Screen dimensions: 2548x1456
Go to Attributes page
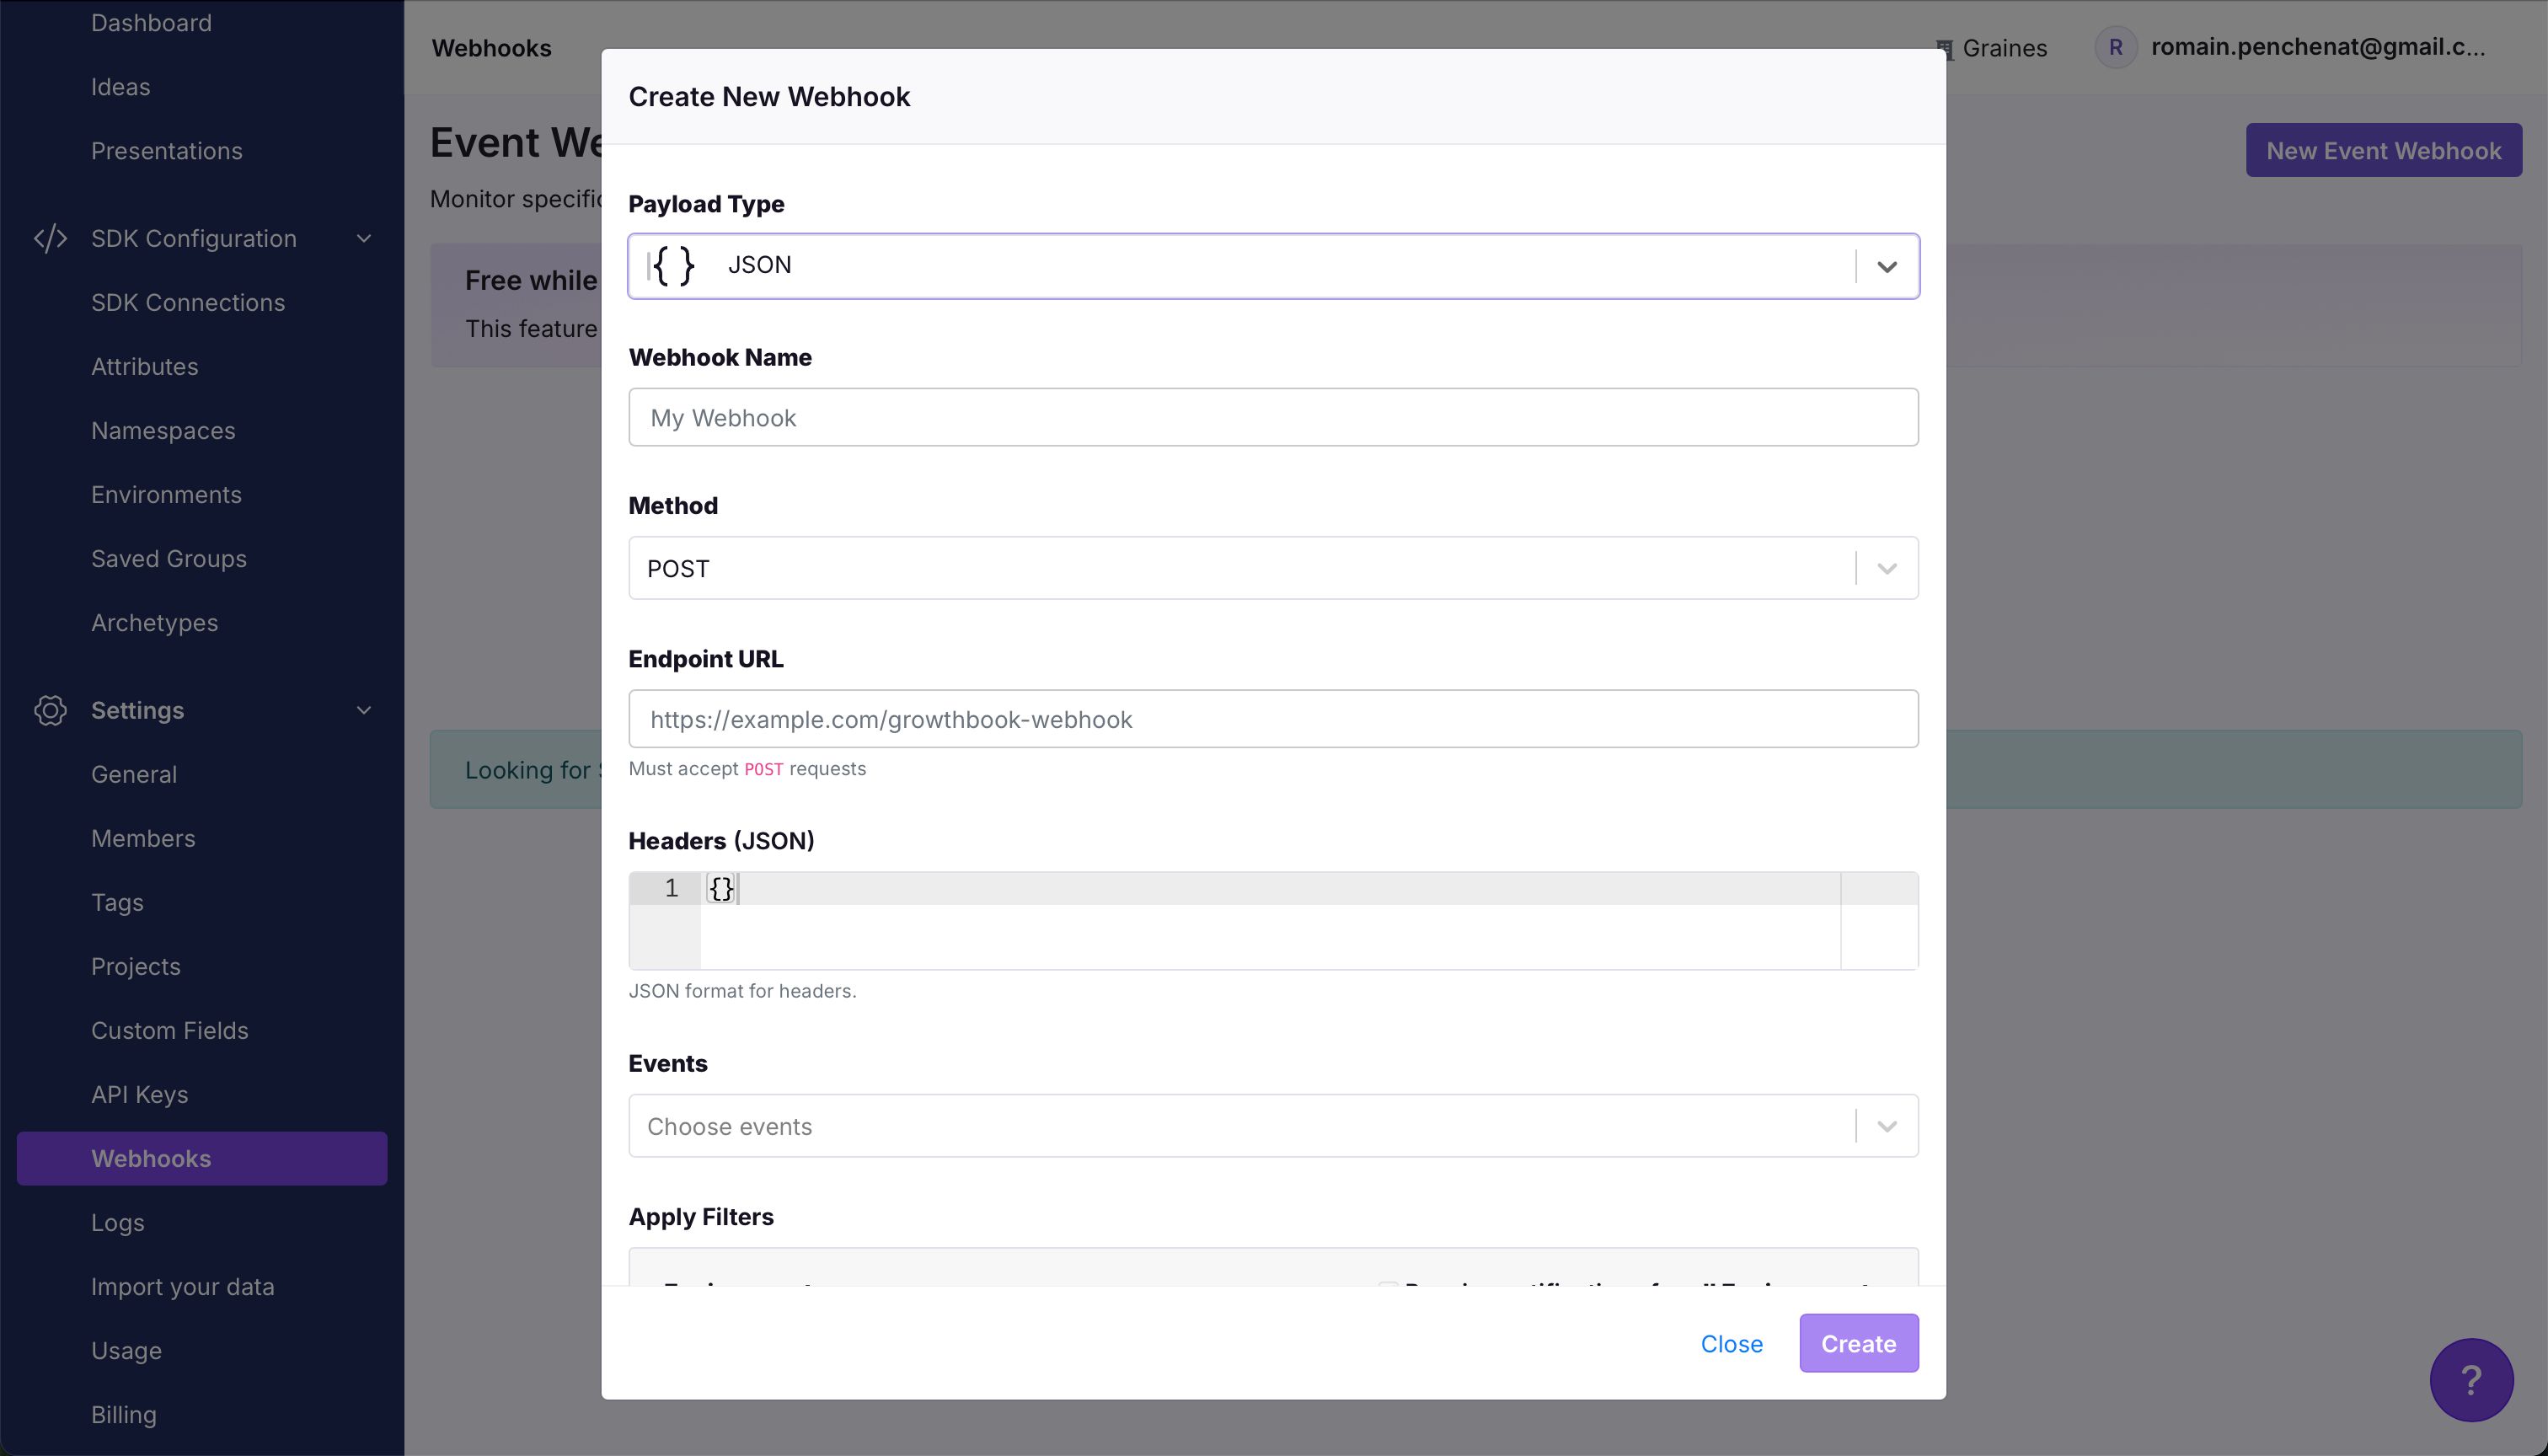coord(145,367)
